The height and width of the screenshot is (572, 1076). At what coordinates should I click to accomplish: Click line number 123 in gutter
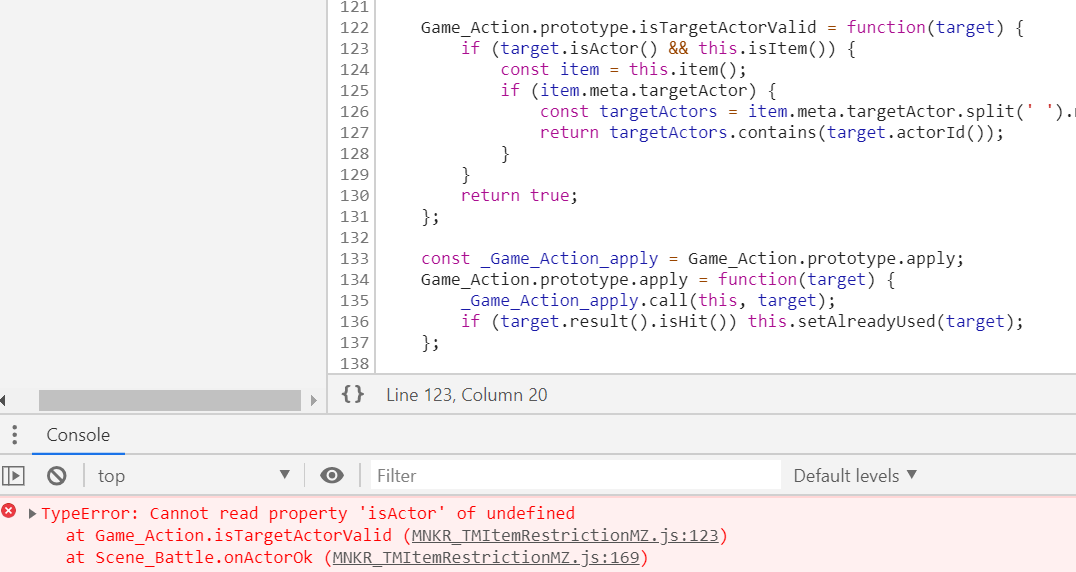[354, 49]
